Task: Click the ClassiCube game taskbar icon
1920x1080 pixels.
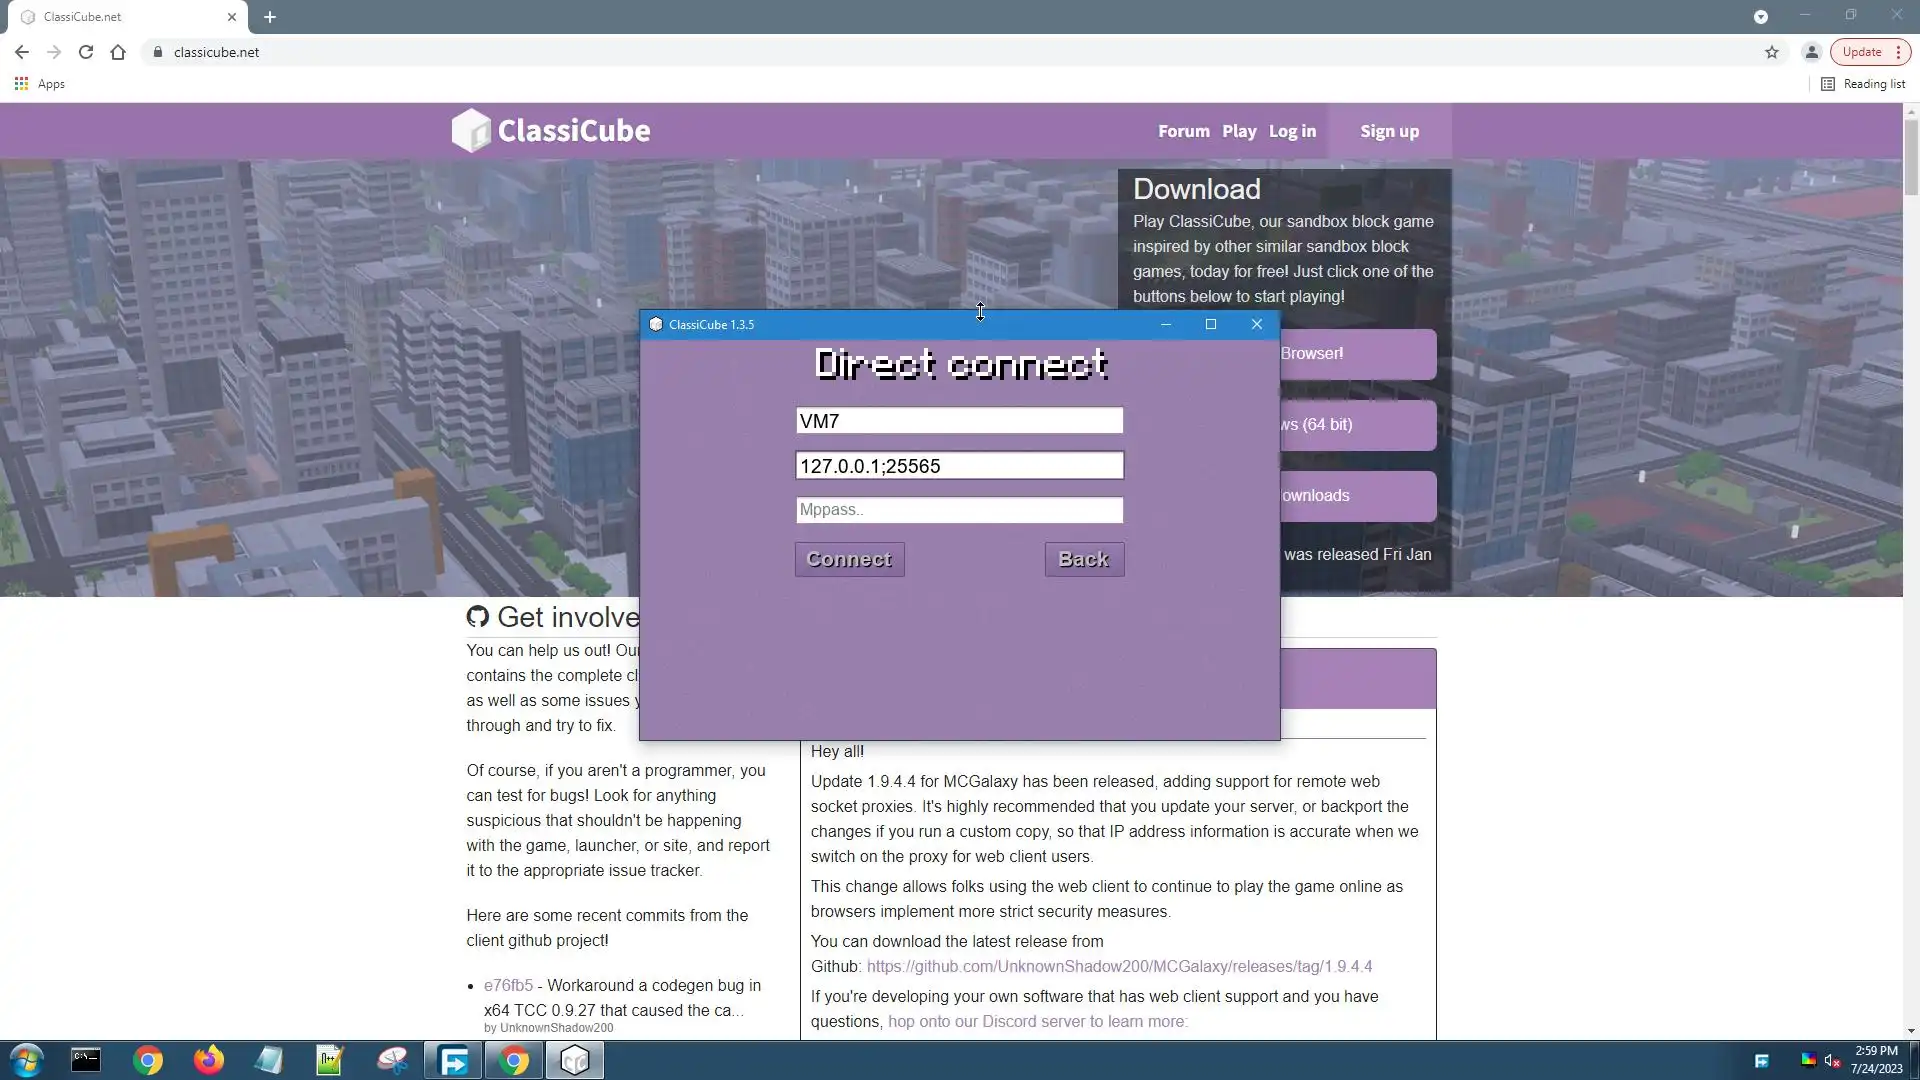Action: point(575,1060)
